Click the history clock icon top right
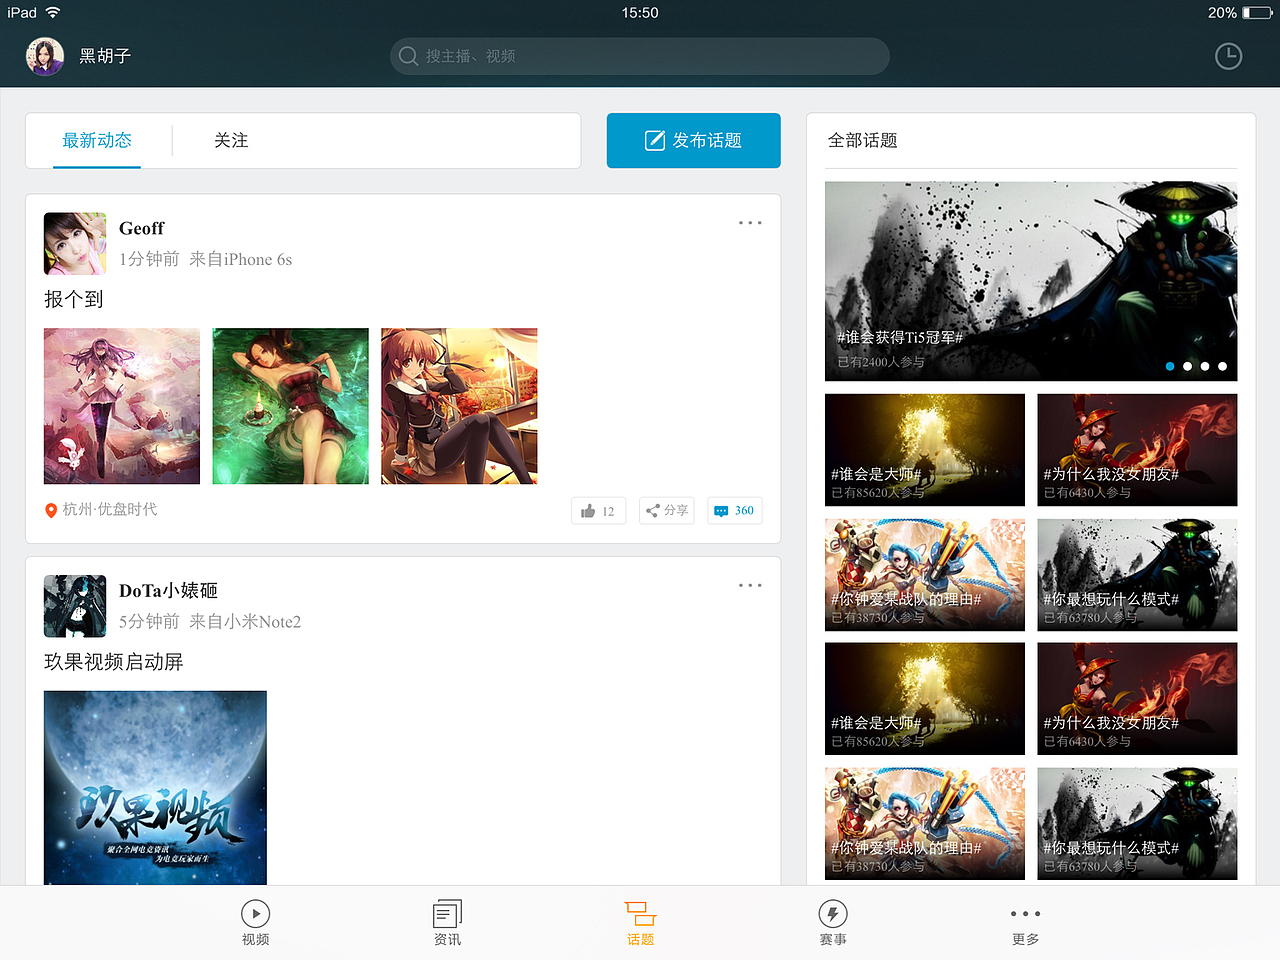 click(x=1228, y=56)
